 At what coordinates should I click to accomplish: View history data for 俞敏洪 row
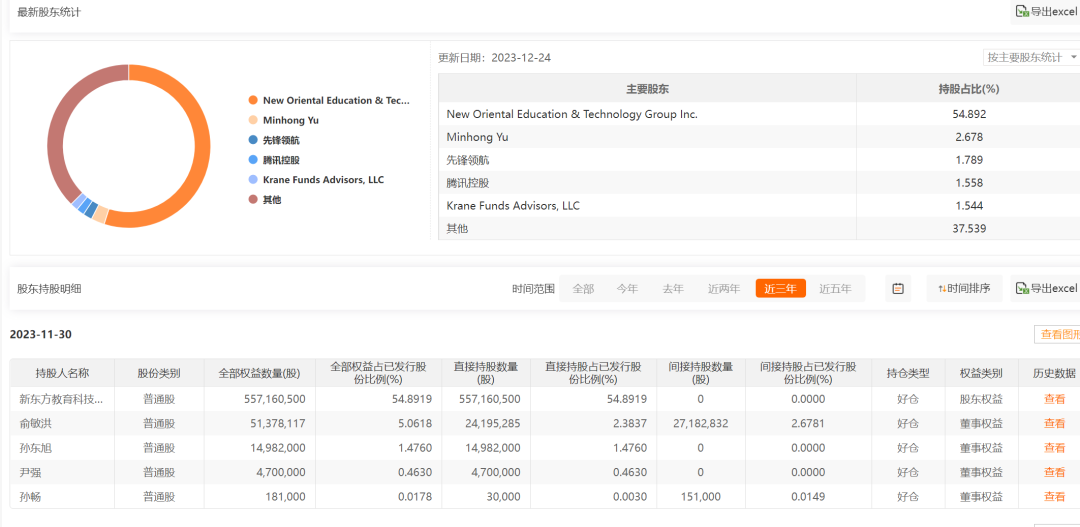[1055, 423]
